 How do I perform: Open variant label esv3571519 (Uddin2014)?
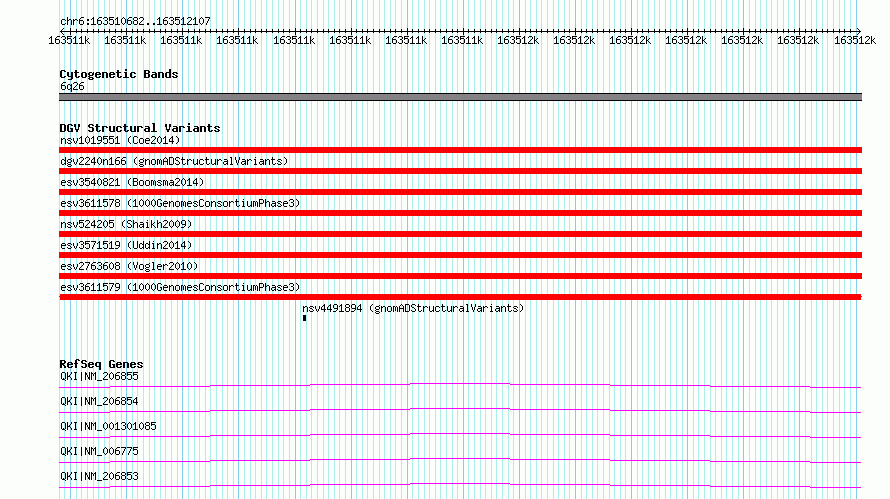(x=126, y=245)
